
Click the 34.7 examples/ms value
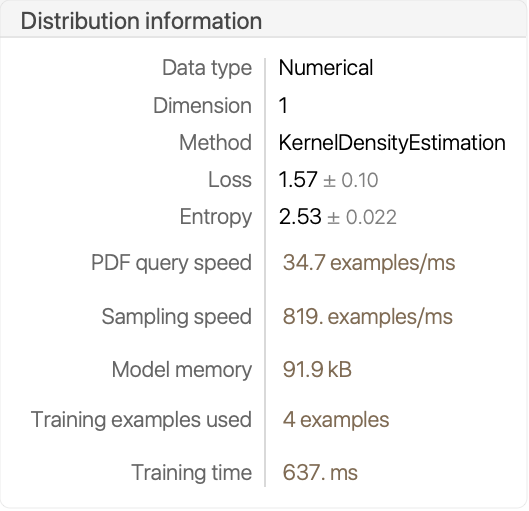(369, 263)
